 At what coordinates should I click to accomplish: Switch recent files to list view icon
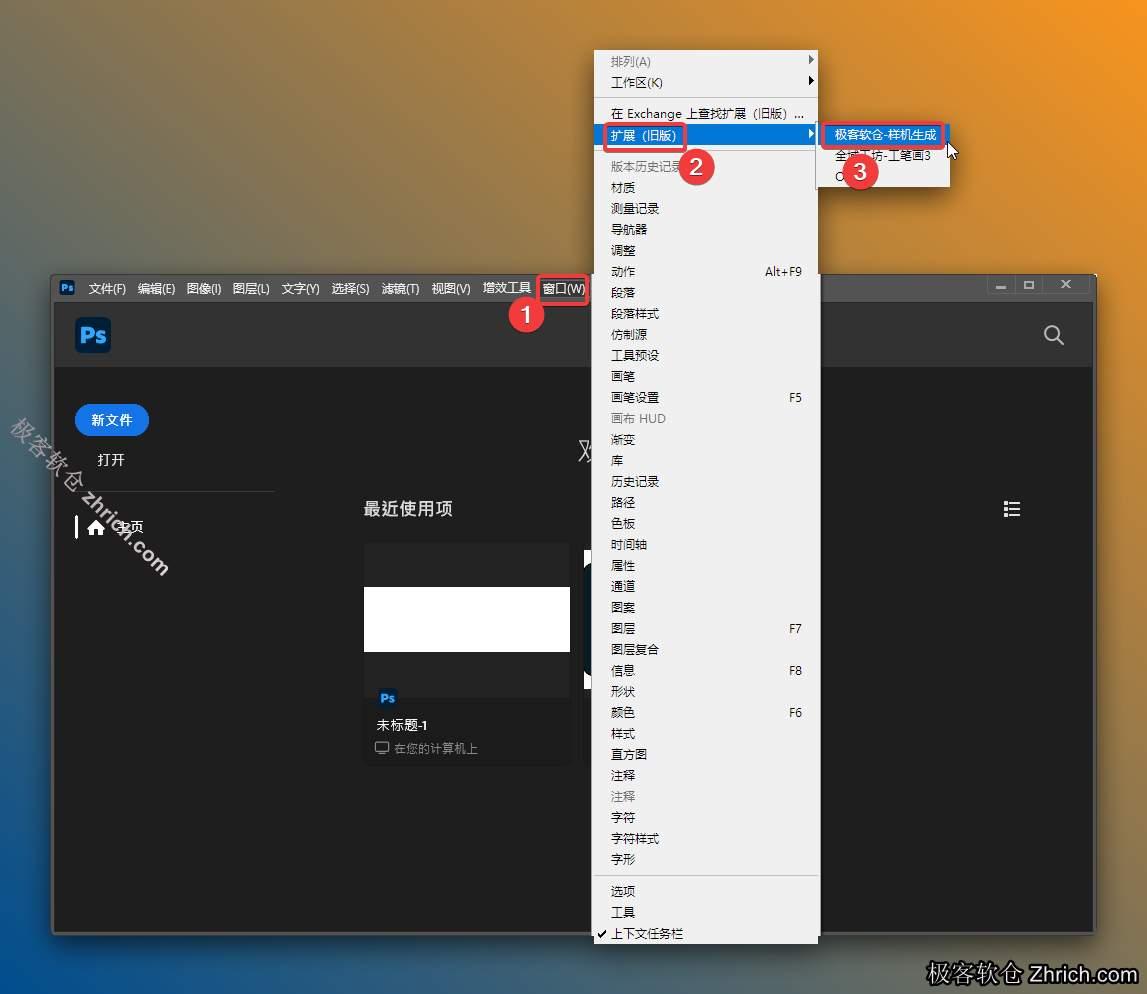[1012, 509]
